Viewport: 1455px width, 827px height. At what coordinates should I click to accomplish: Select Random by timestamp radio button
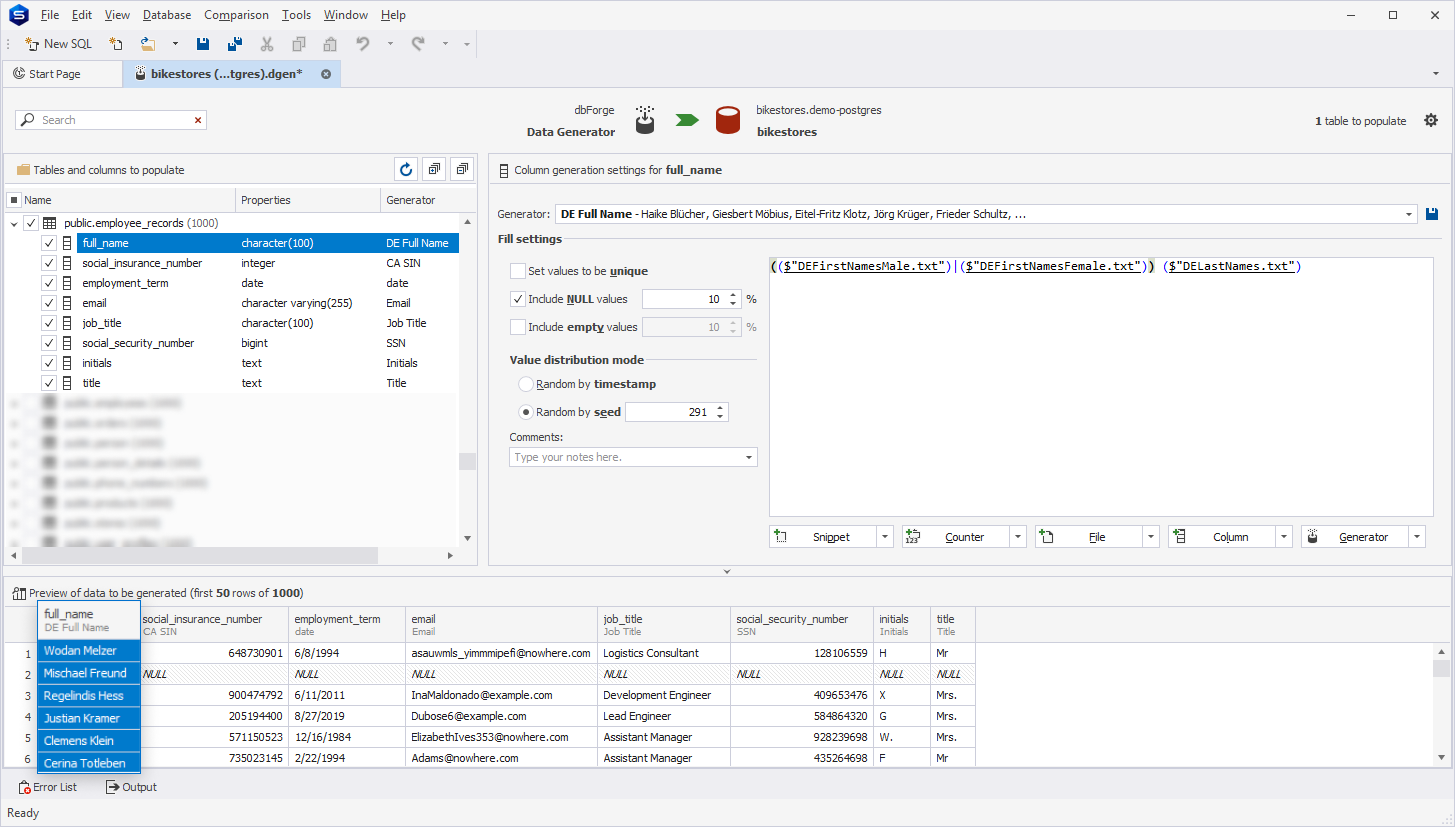point(526,384)
